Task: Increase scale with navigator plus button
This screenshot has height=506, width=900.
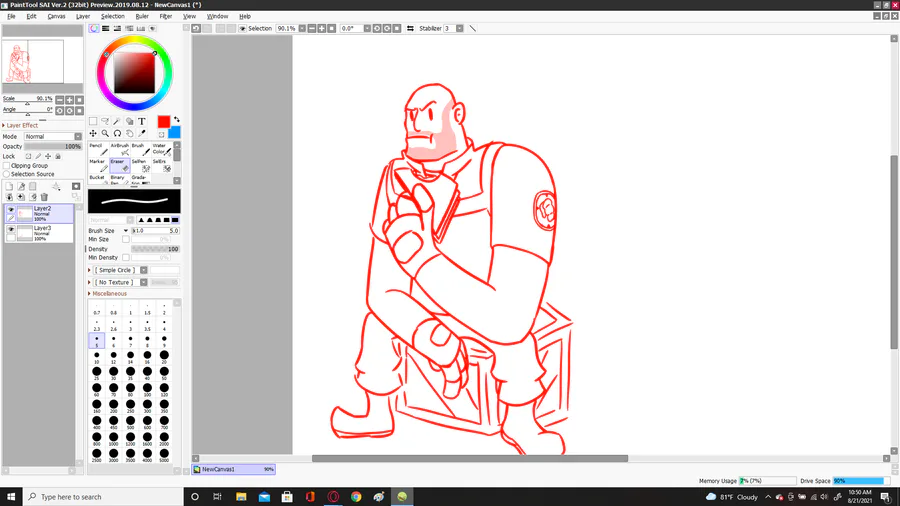Action: [x=69, y=100]
